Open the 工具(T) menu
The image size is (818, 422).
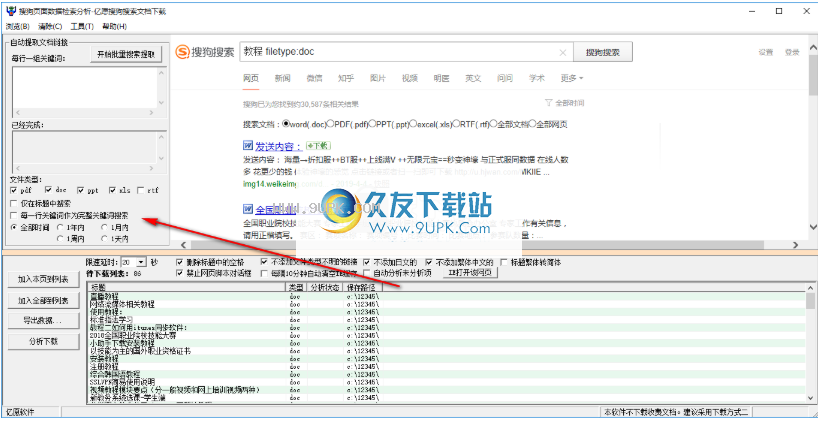(x=82, y=26)
